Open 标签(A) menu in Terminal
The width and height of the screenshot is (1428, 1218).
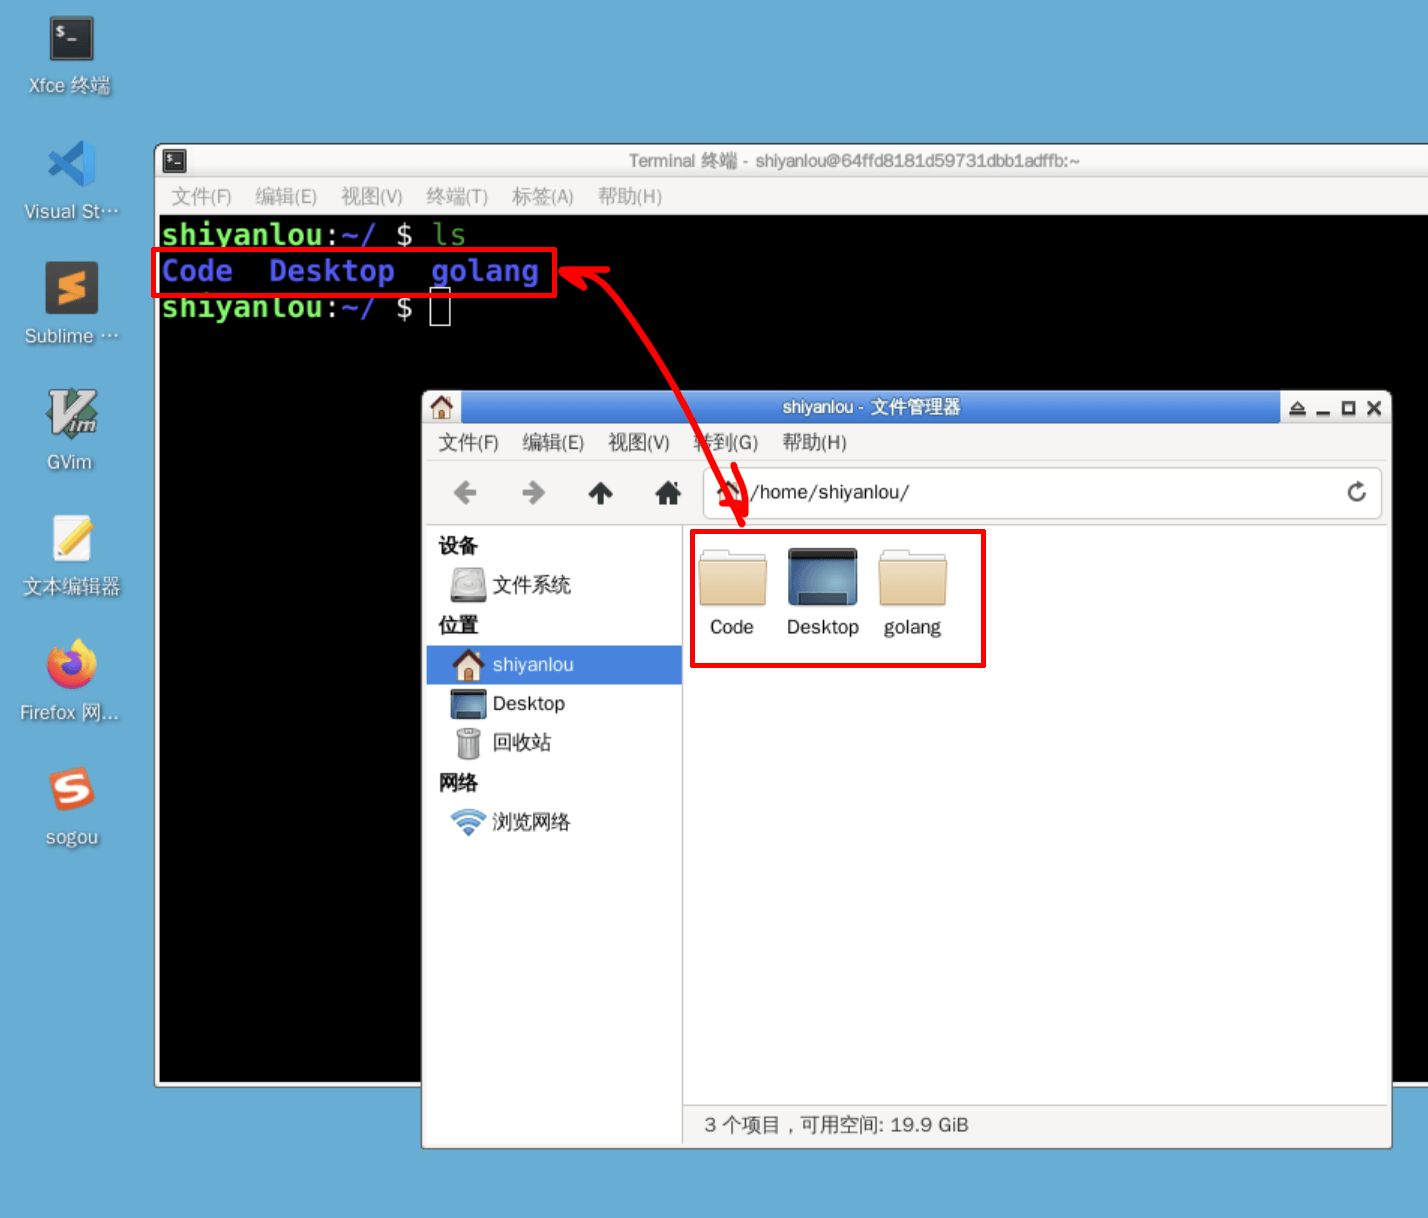click(x=543, y=196)
